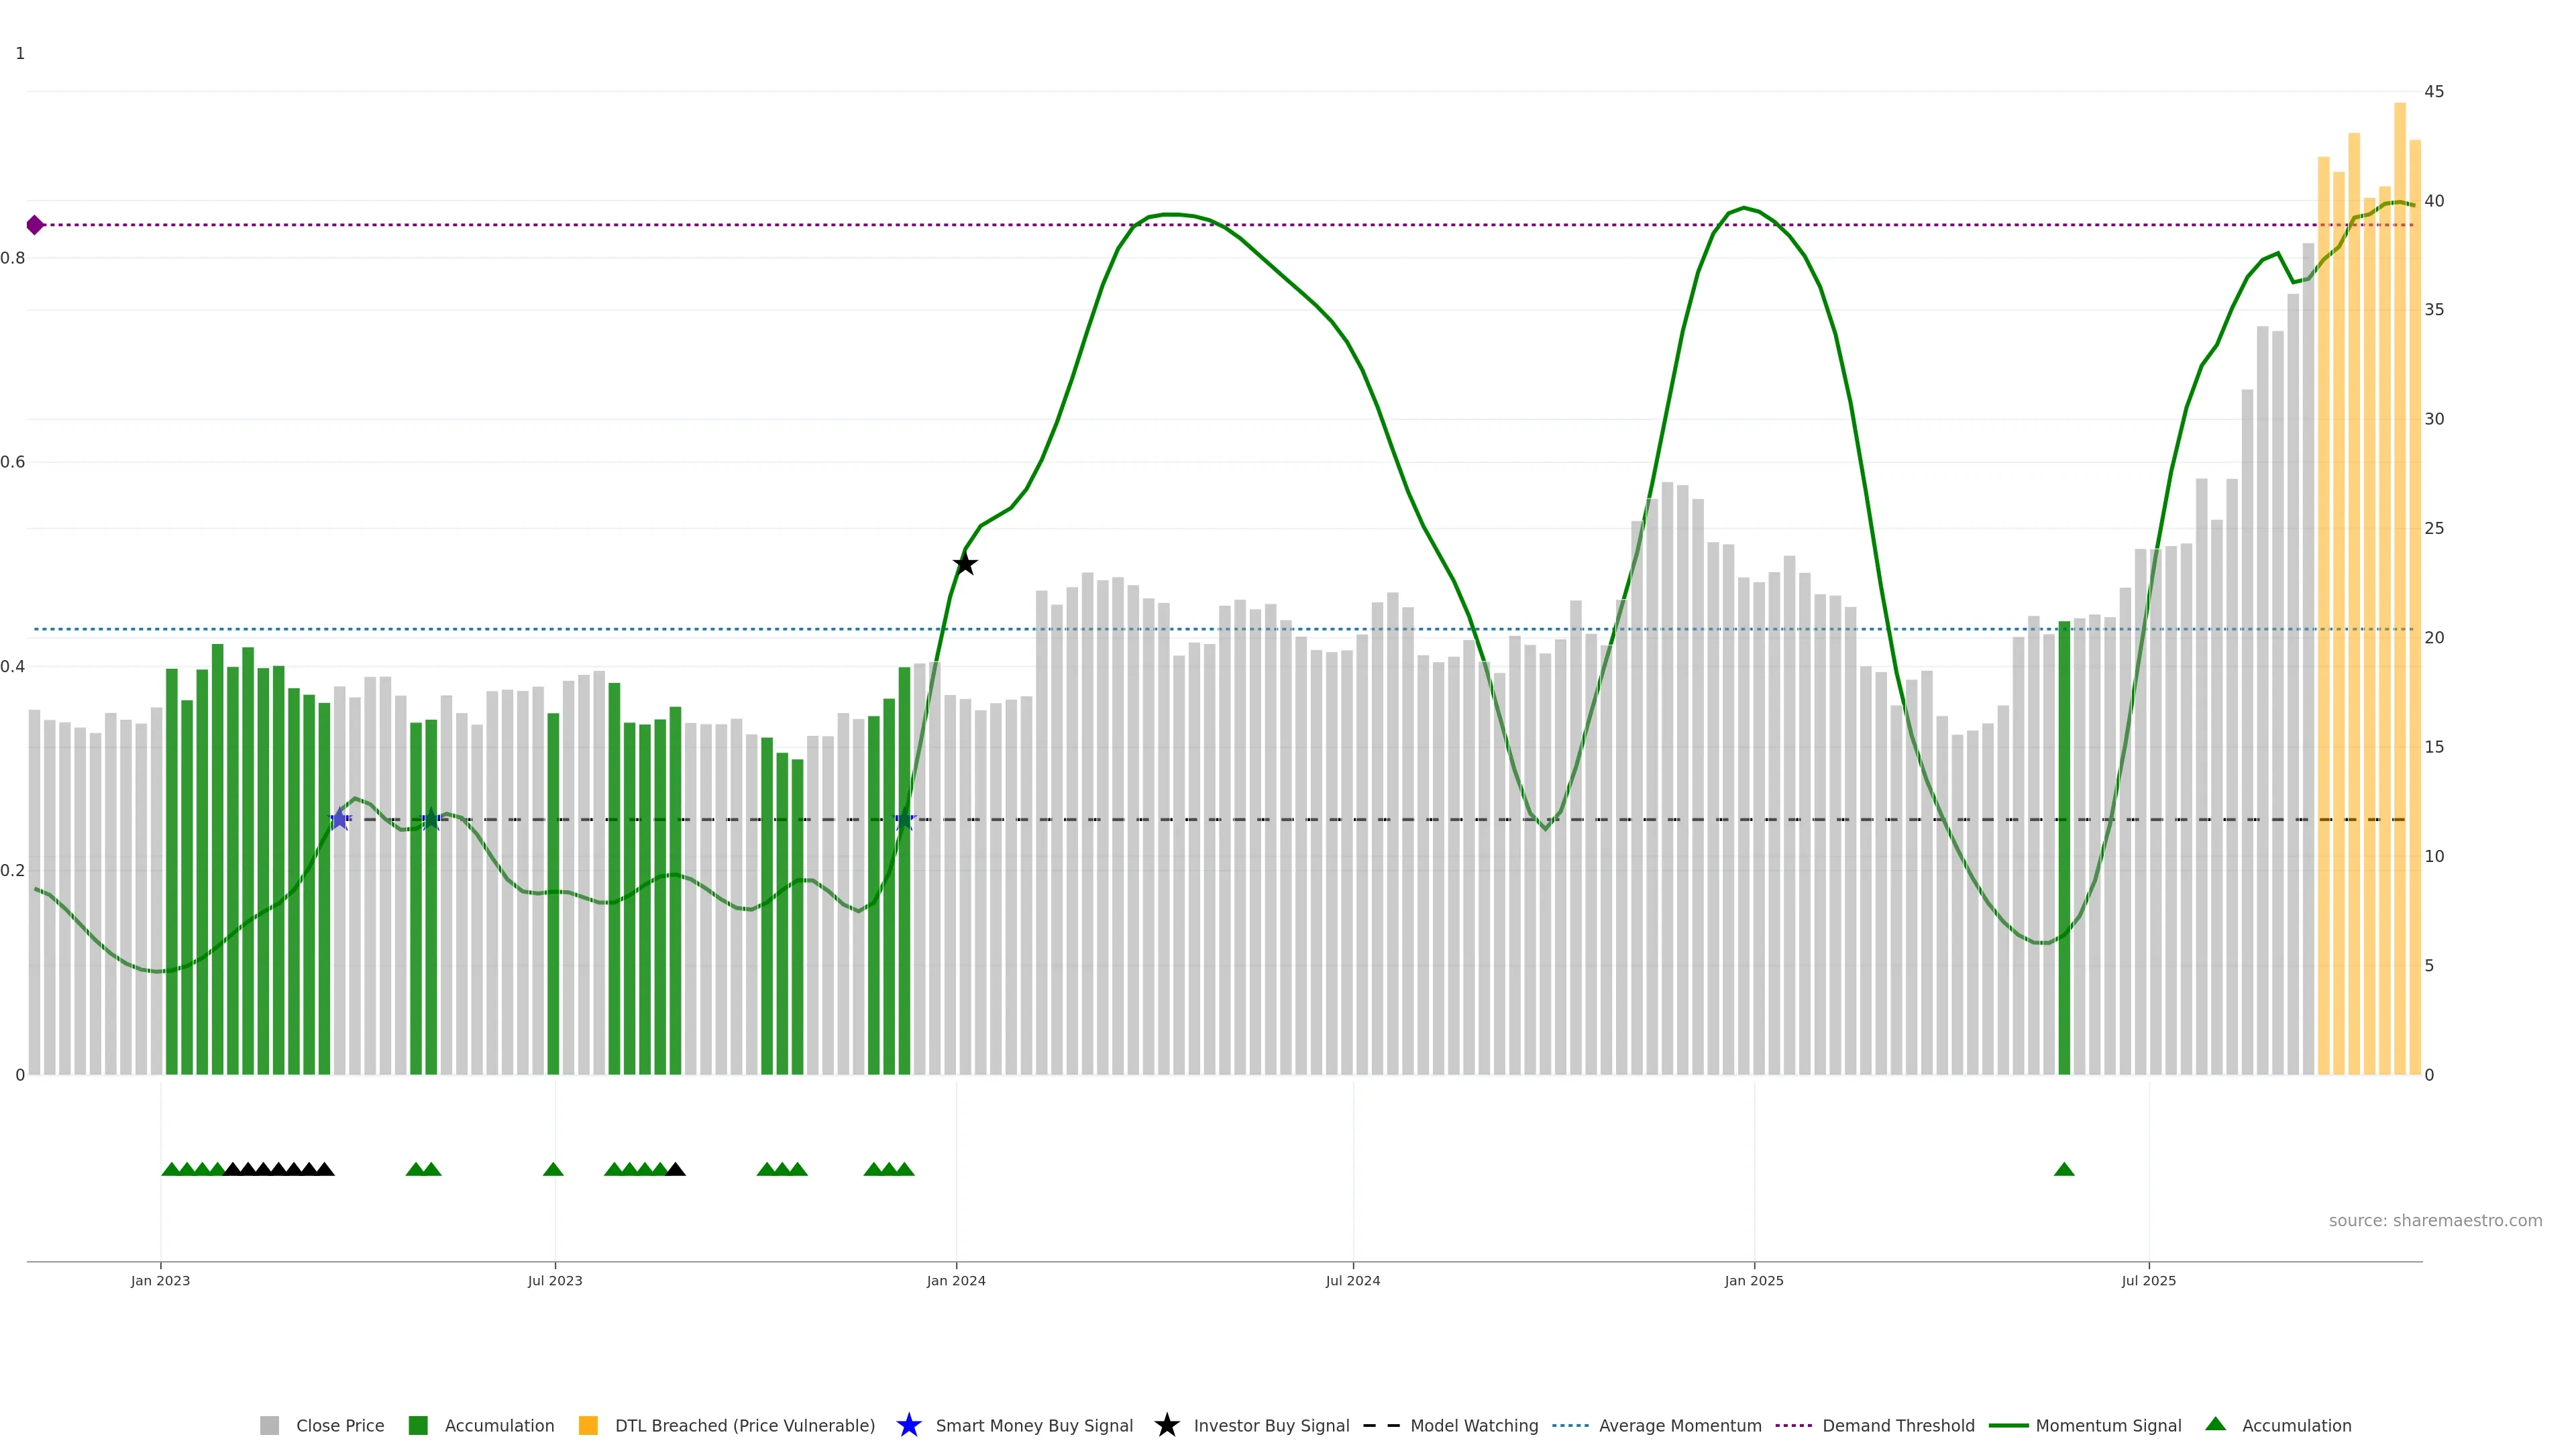Viewport: 2576px width, 1449px height.
Task: Click the Jan 2024 x-axis label
Action: click(x=956, y=1281)
